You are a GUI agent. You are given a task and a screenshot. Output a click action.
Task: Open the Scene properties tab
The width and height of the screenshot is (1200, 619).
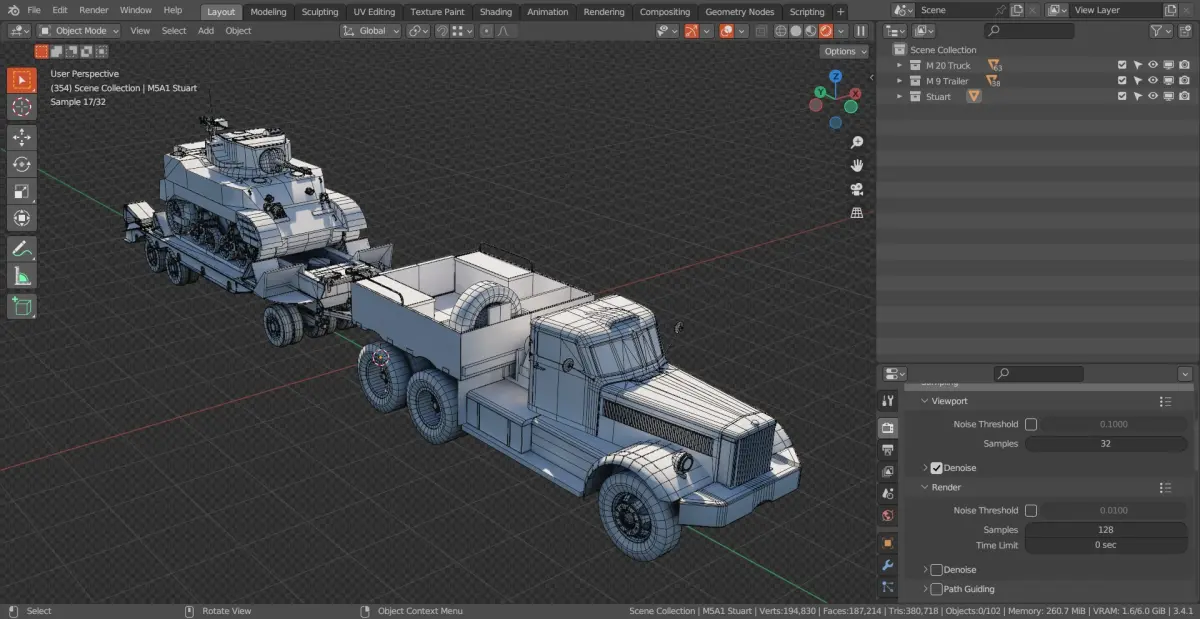click(x=887, y=493)
